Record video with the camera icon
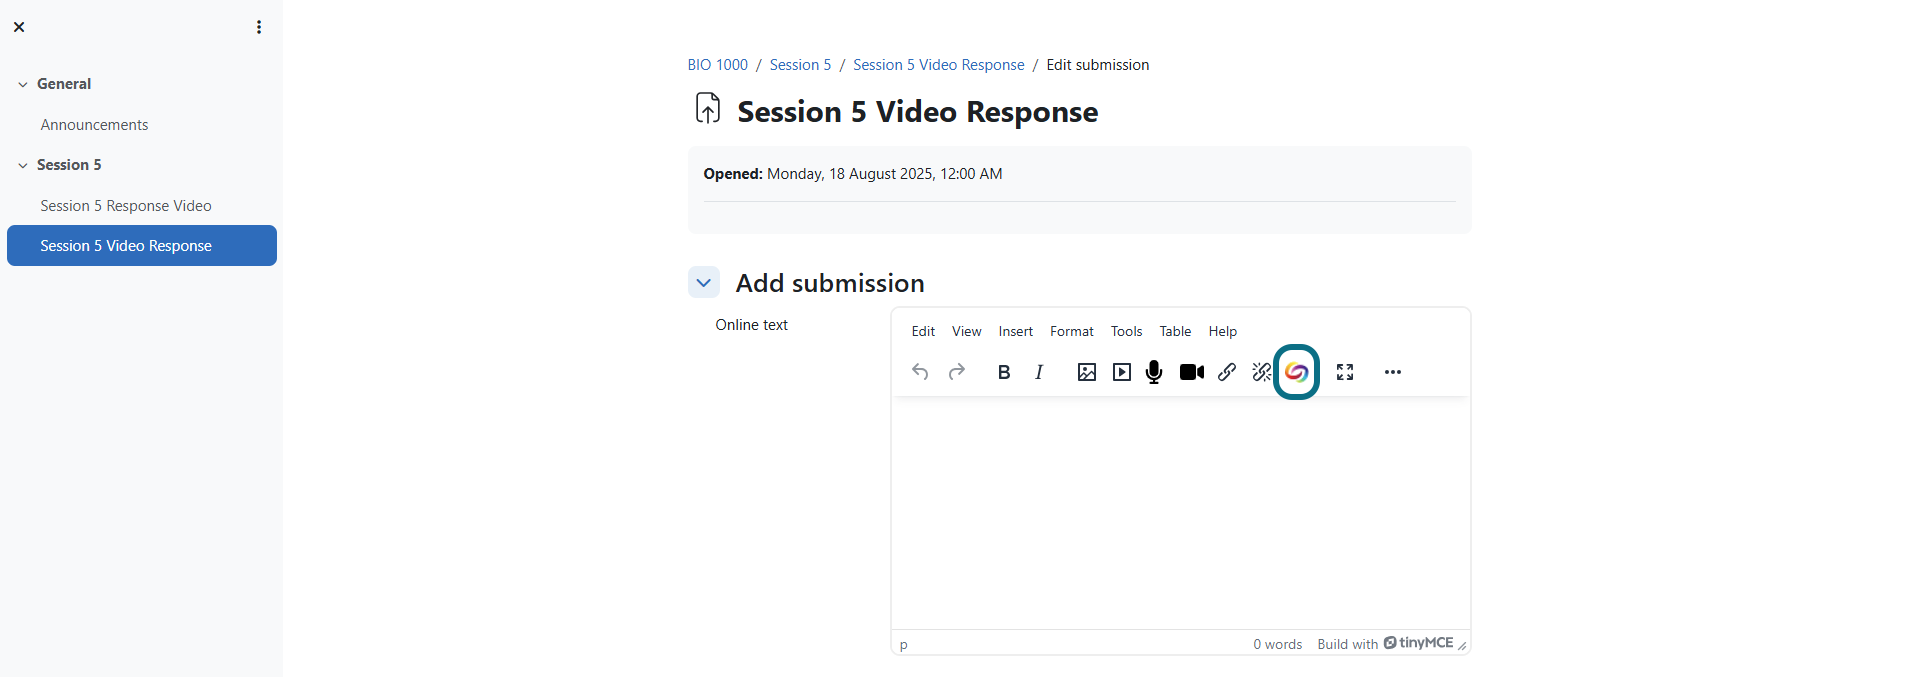The width and height of the screenshot is (1912, 677). tap(1192, 372)
